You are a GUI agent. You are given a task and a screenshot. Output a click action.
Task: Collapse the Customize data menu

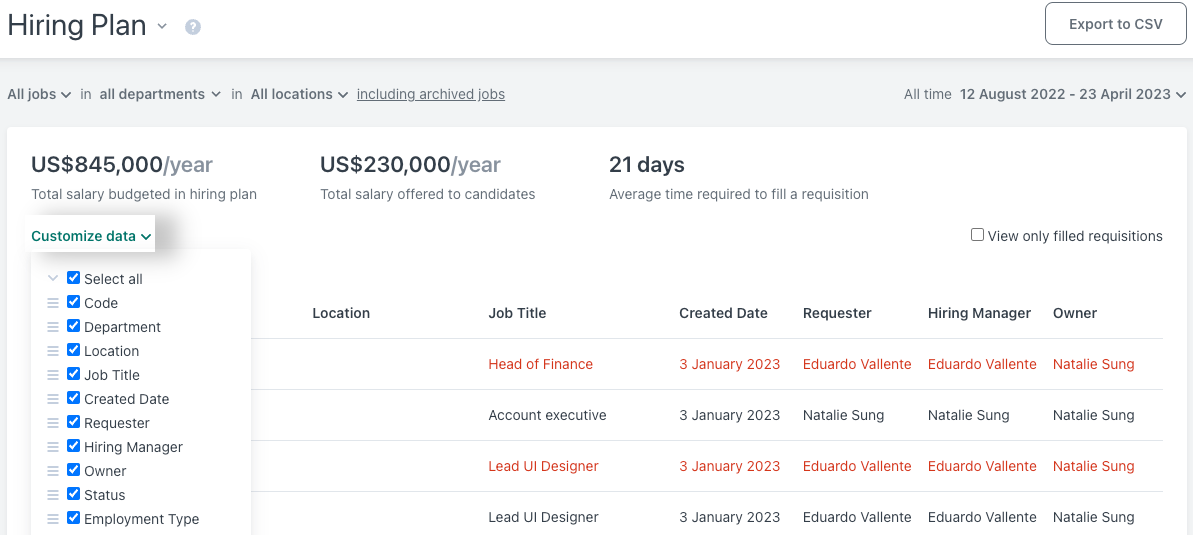click(x=91, y=237)
